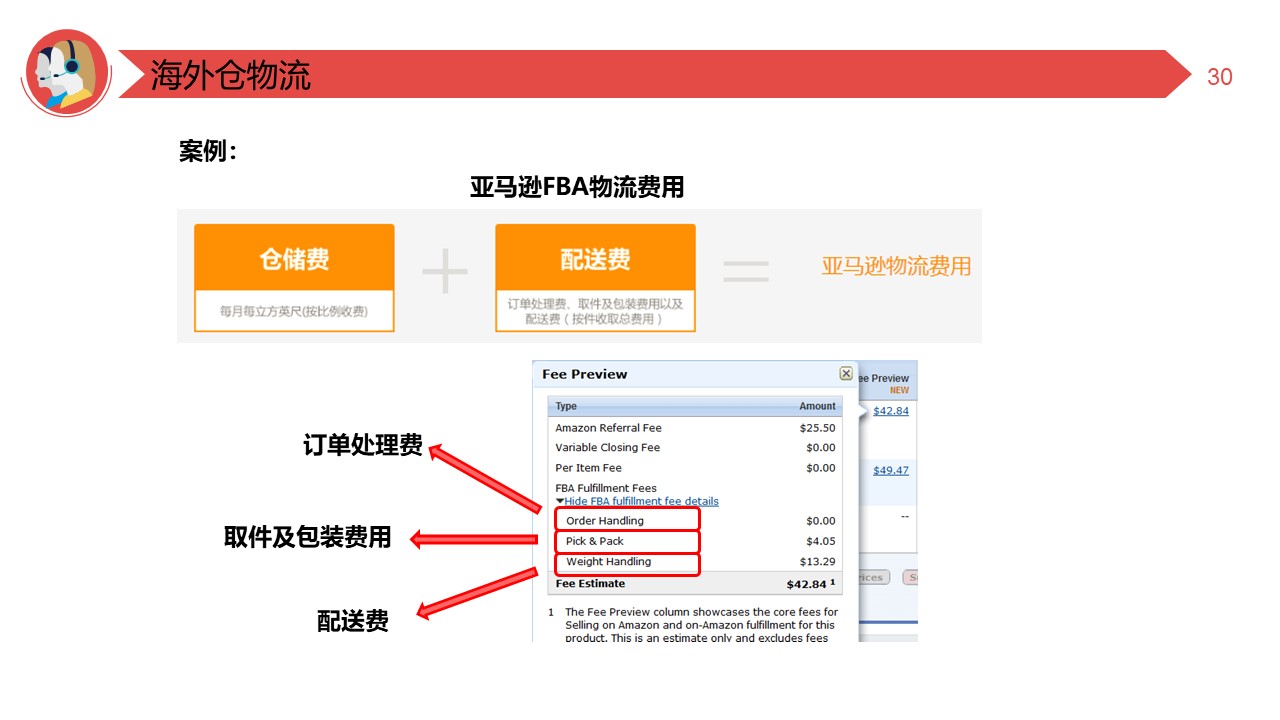This screenshot has width=1280, height=720.
Task: Click the Fee Preview popup title
Action: pyautogui.click(x=585, y=374)
